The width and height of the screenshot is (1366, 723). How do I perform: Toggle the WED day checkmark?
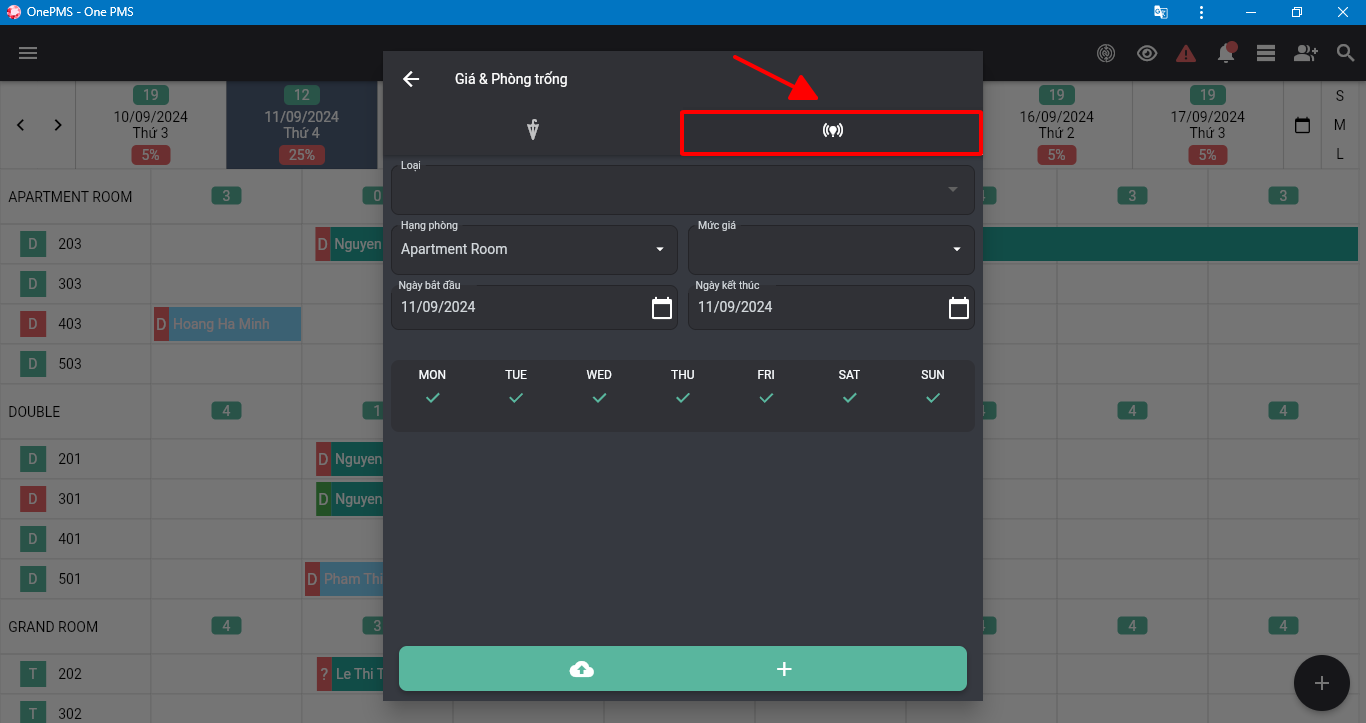coord(599,398)
